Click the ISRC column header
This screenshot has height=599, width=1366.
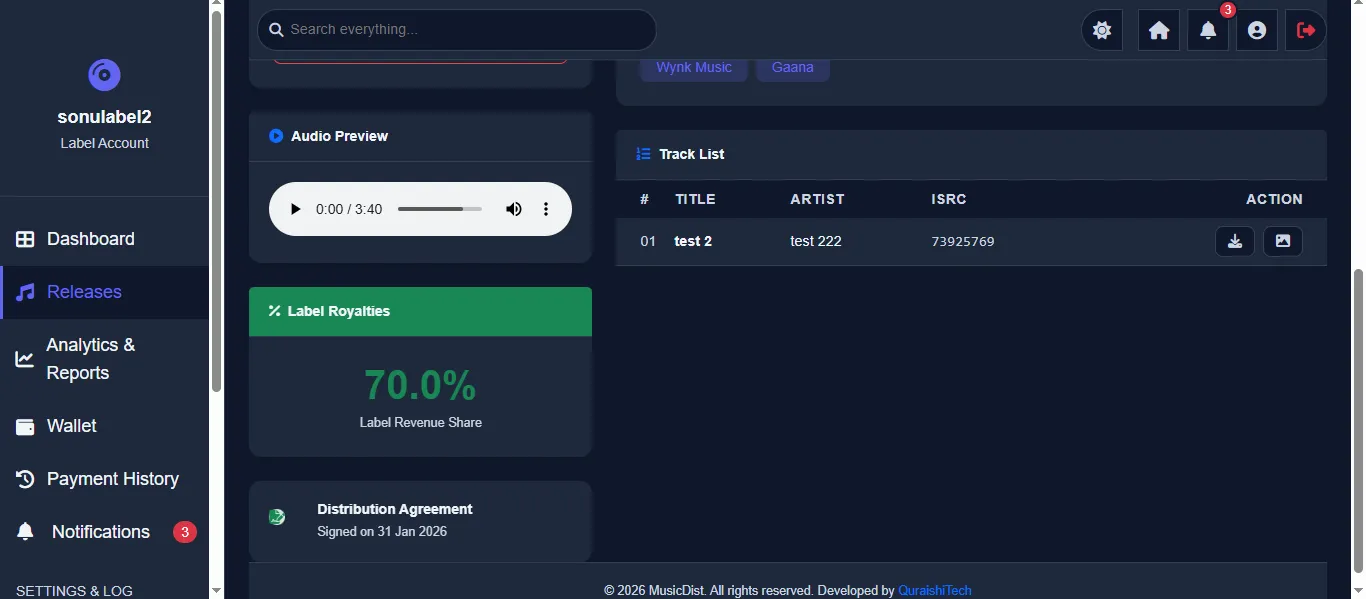pyautogui.click(x=949, y=199)
